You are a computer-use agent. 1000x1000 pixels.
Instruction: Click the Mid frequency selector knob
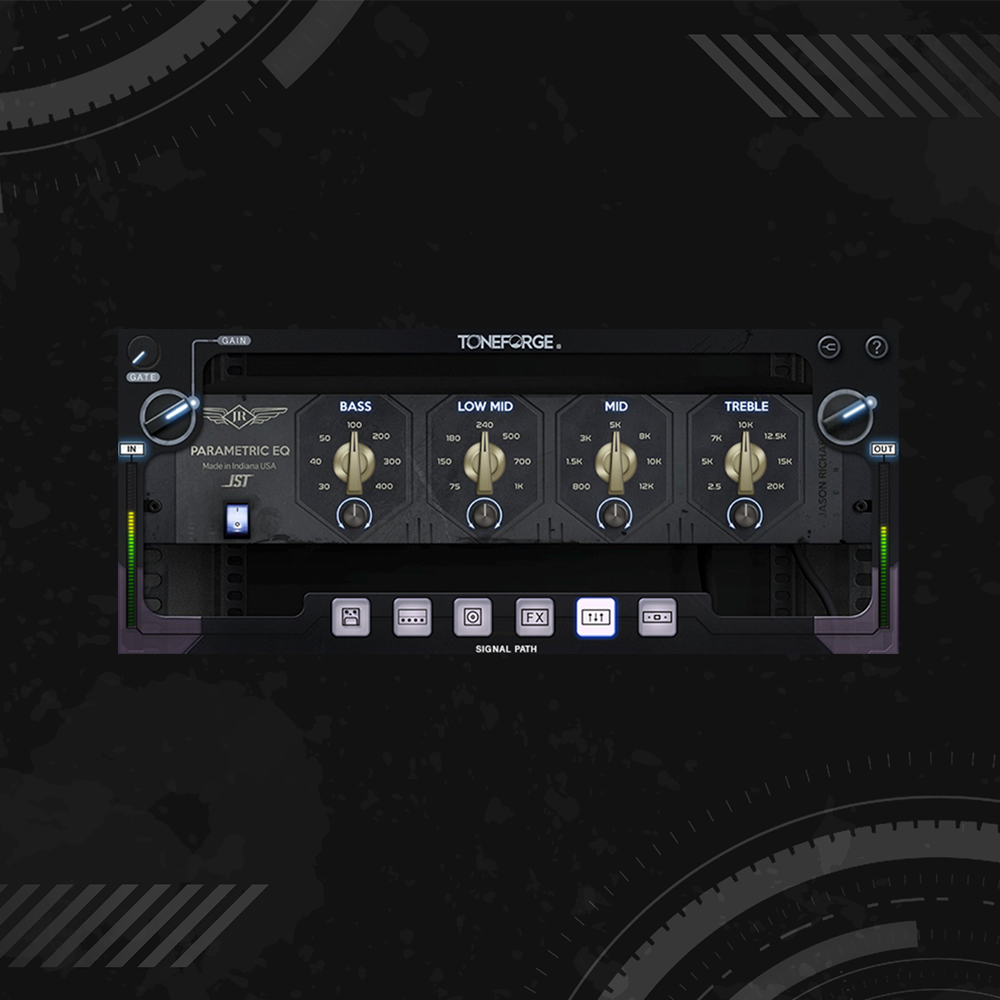click(615, 463)
